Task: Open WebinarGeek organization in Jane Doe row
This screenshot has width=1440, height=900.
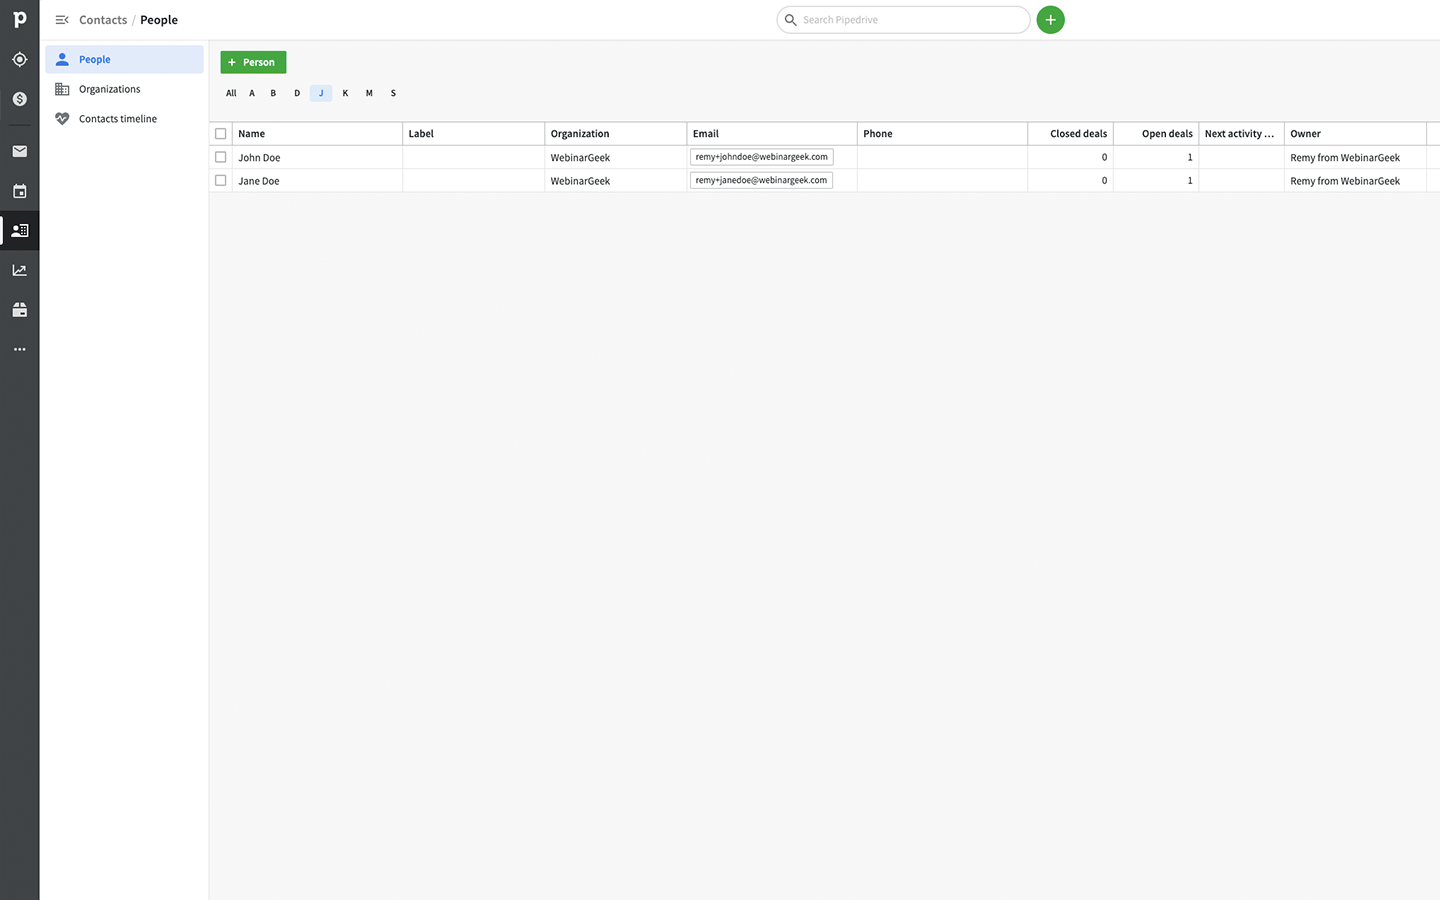Action: click(x=580, y=181)
